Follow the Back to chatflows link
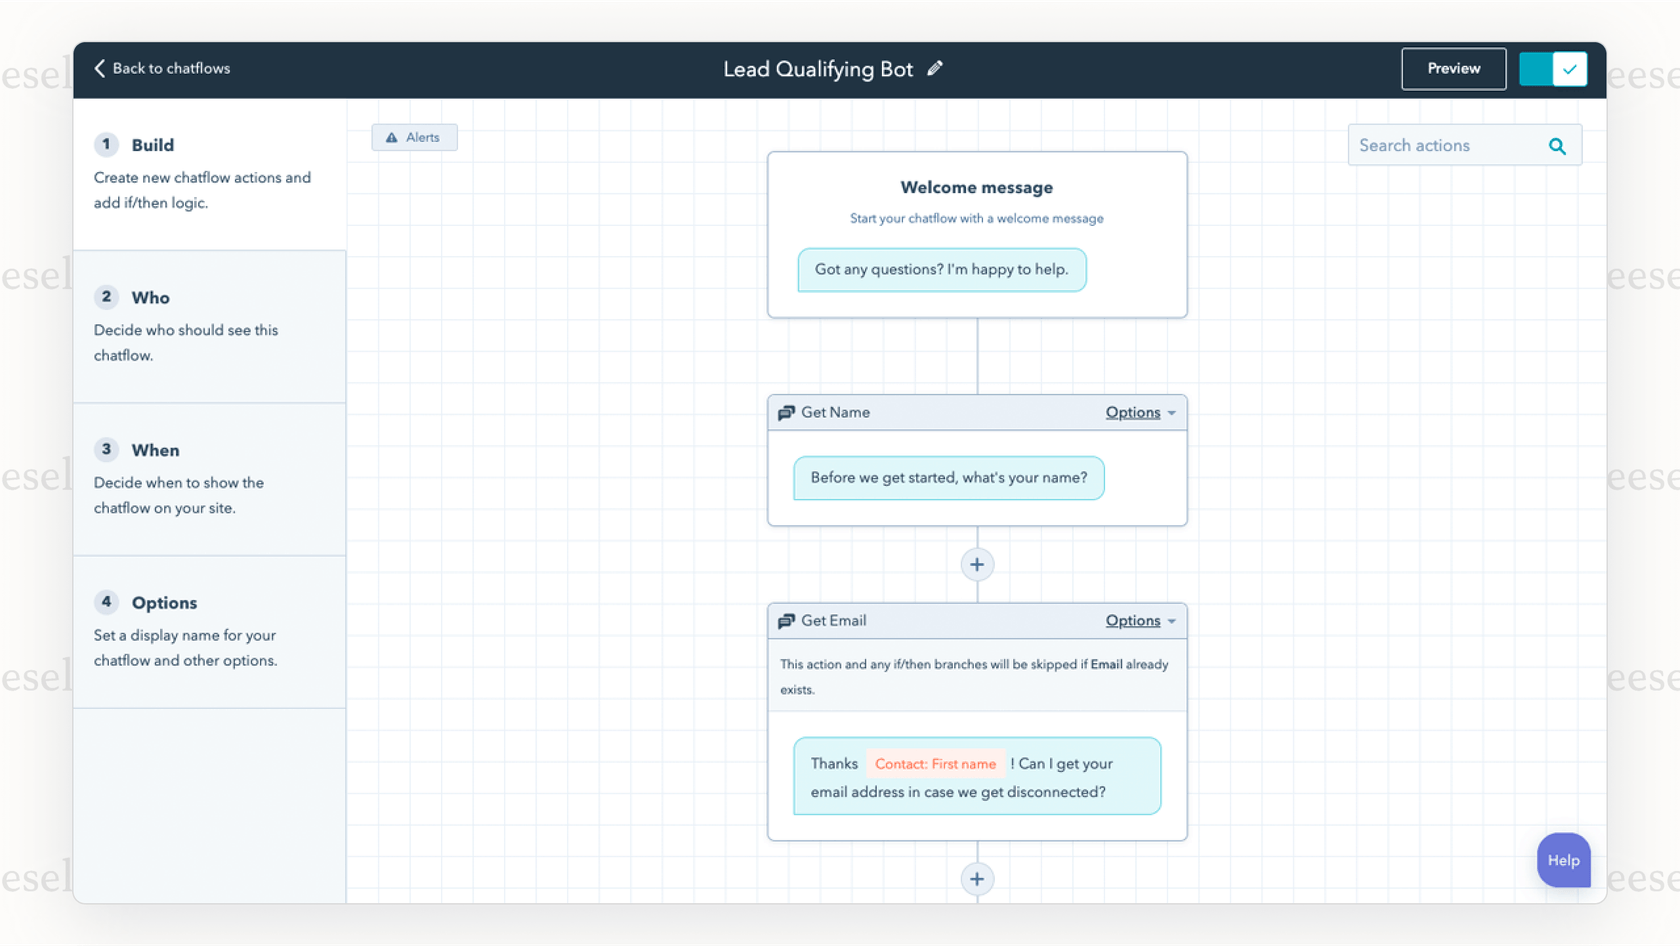The height and width of the screenshot is (946, 1680). [171, 68]
